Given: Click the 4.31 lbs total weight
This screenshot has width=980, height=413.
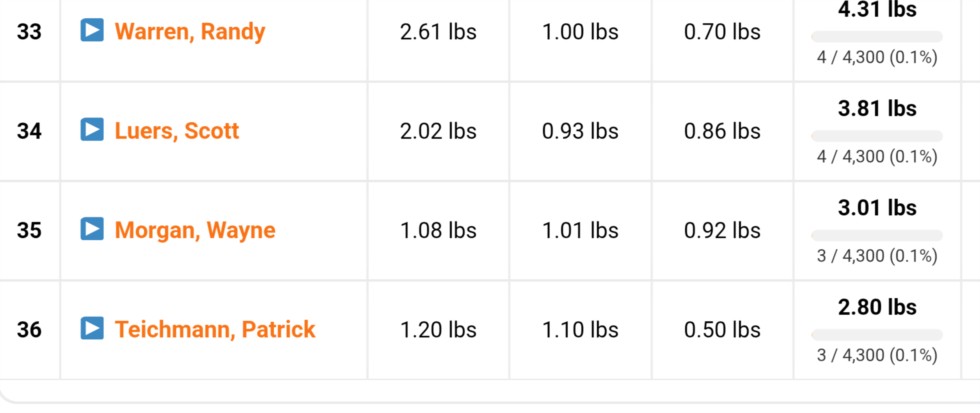Looking at the screenshot, I should point(877,10).
